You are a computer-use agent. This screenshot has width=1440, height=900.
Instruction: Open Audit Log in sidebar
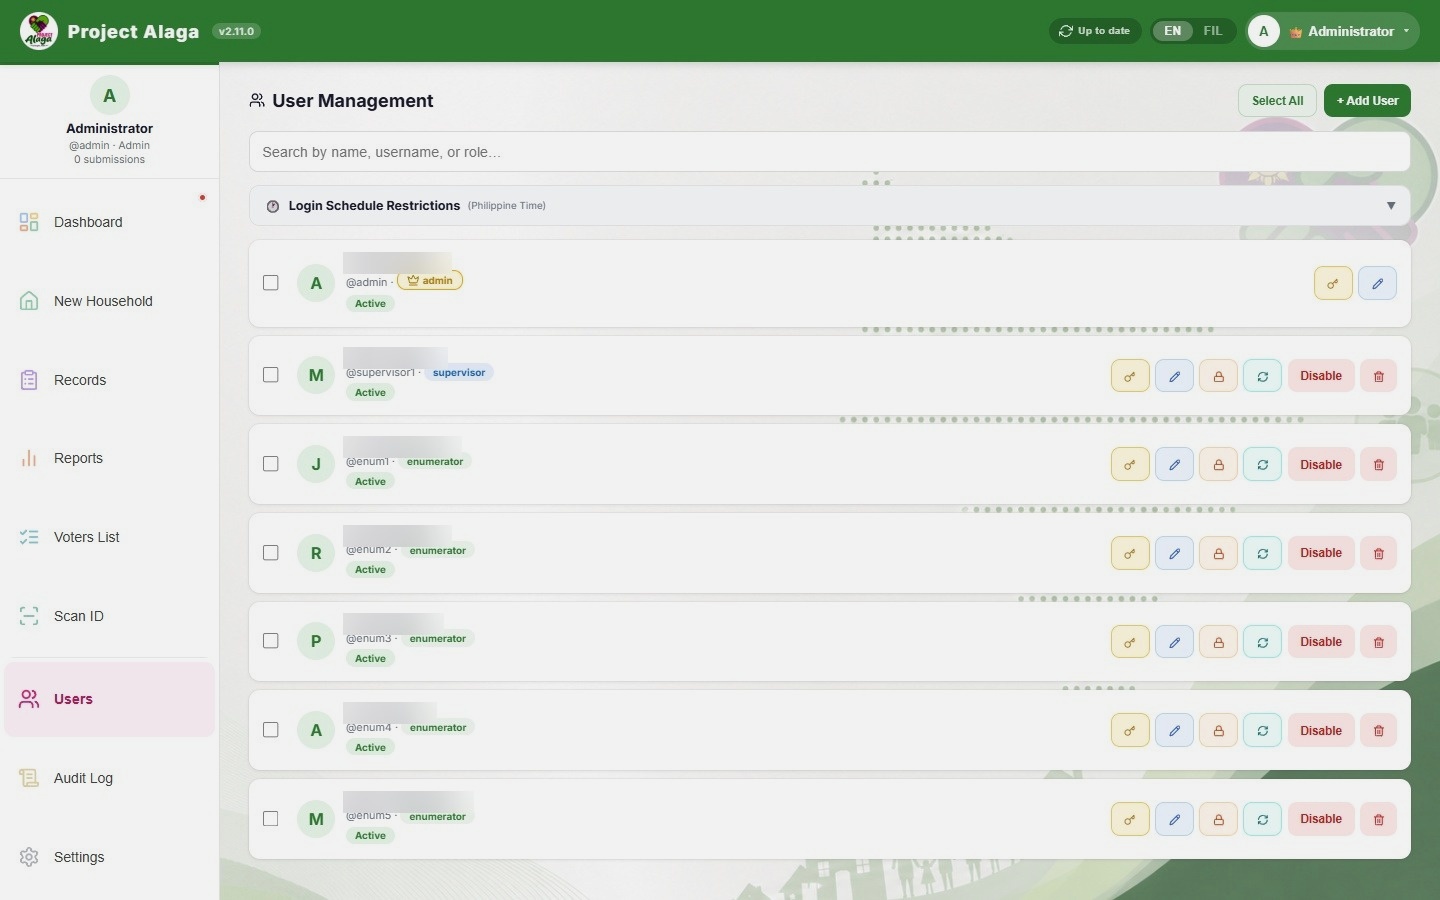click(110, 778)
